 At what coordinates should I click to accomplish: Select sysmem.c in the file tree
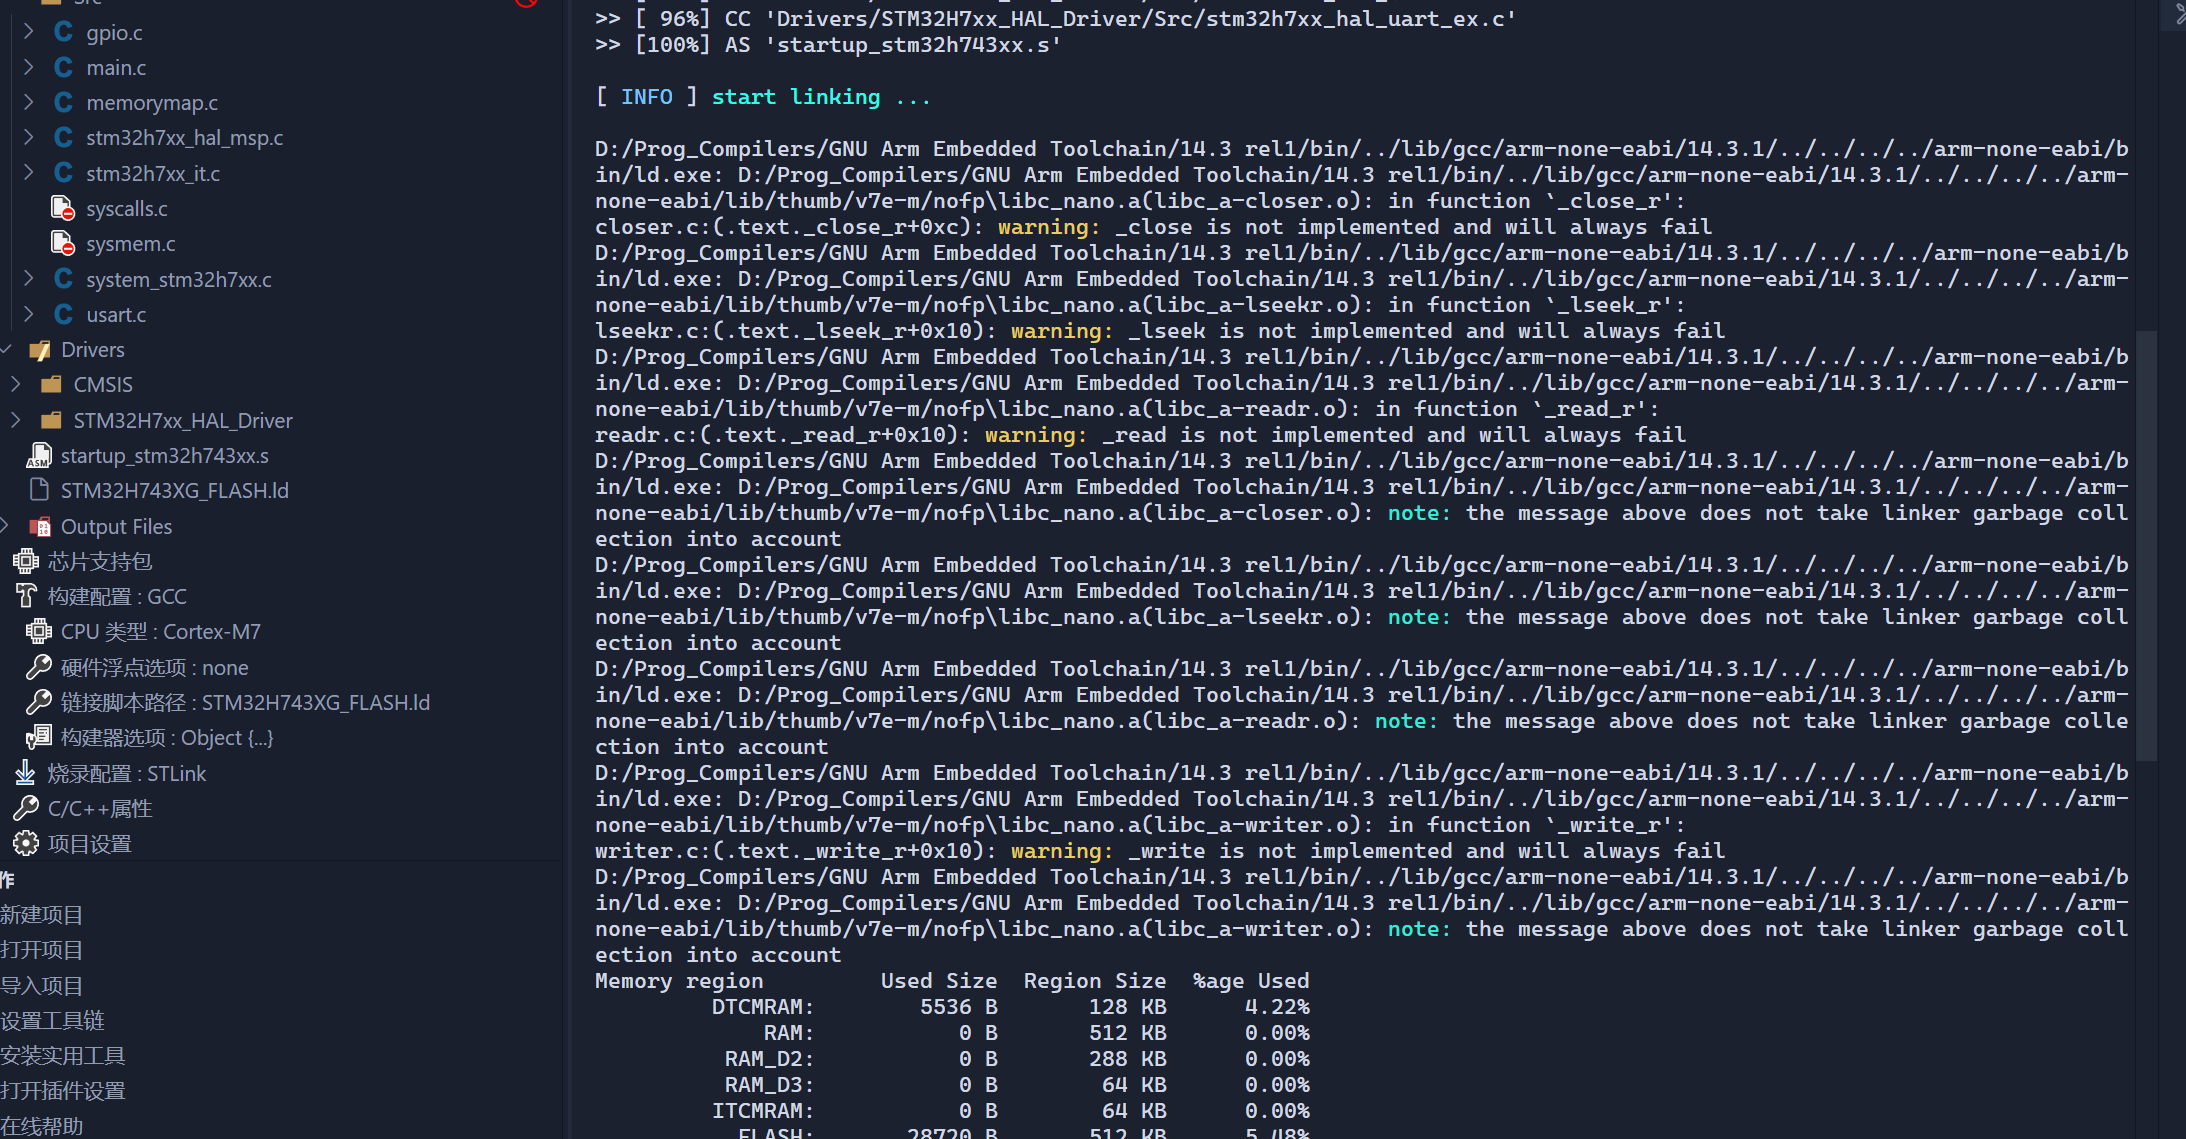(131, 243)
